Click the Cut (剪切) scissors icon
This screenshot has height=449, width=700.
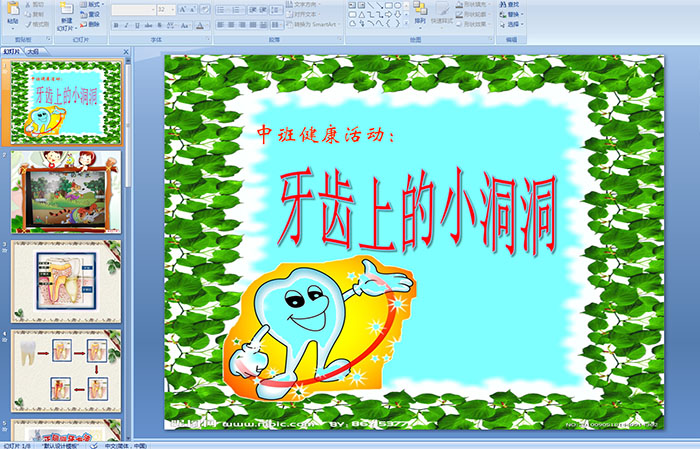tap(28, 5)
